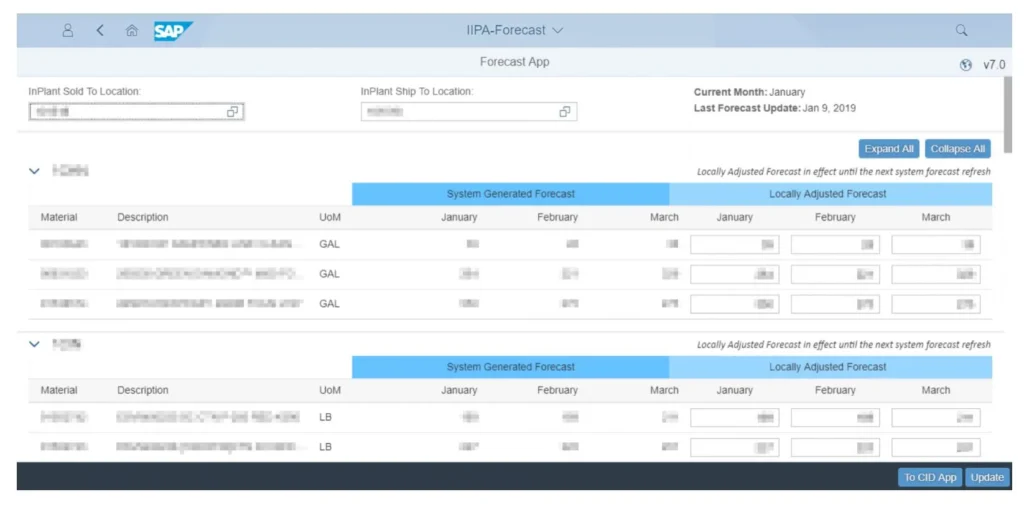Click the Expand All button

(889, 149)
